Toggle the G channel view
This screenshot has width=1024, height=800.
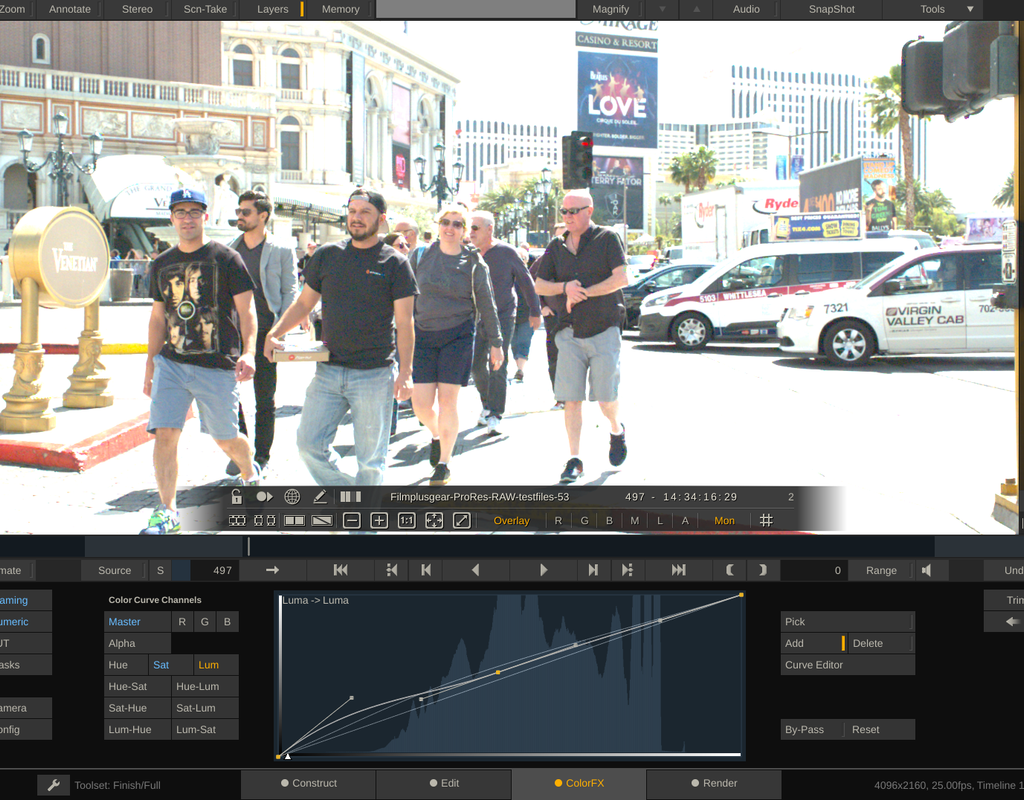coord(584,520)
